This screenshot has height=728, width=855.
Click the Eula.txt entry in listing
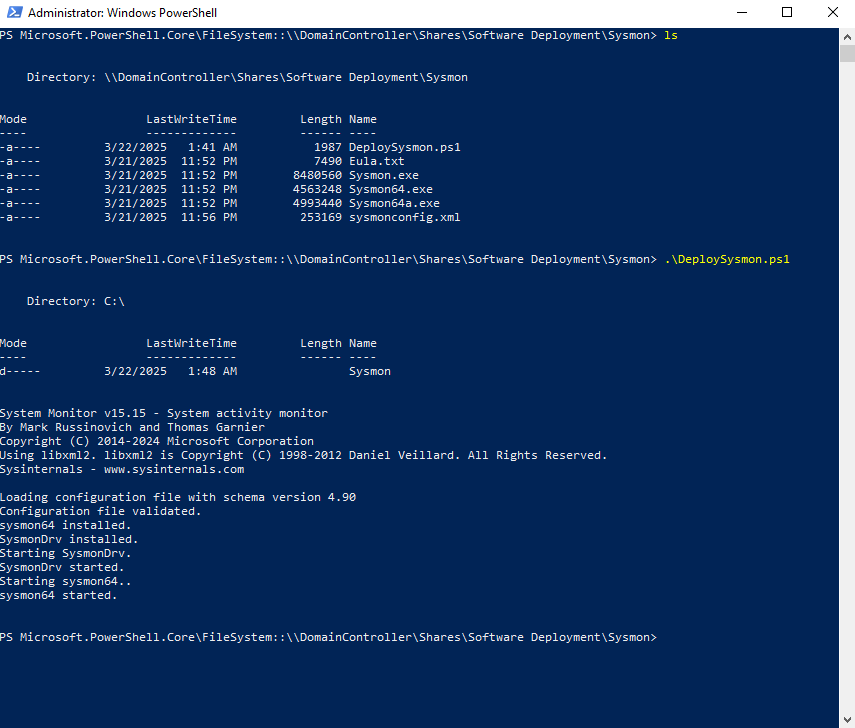pyautogui.click(x=376, y=161)
